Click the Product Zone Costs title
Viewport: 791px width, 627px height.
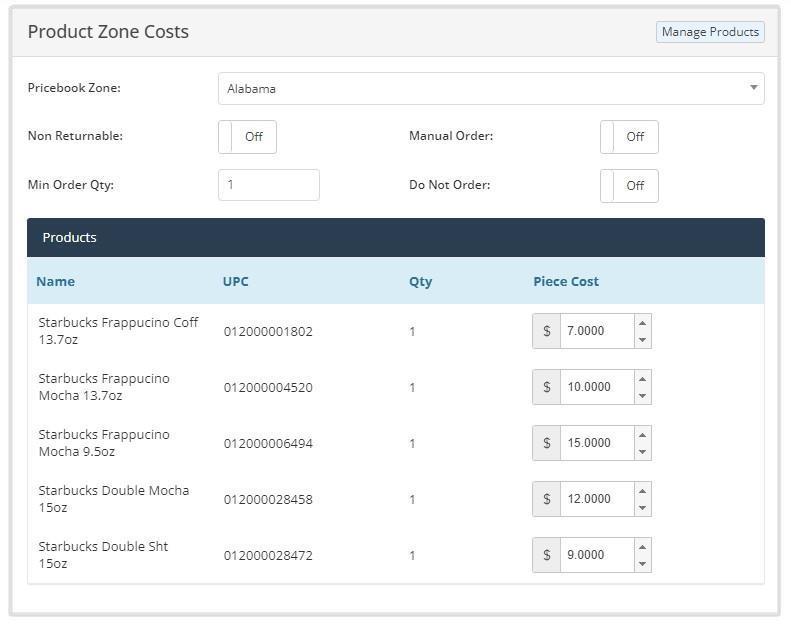[x=108, y=32]
